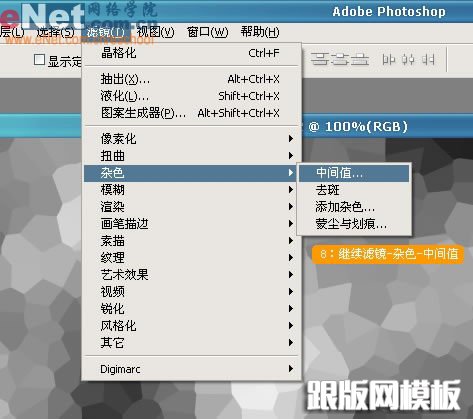
Task: Expand the 像素化 submenu
Action: [191, 139]
